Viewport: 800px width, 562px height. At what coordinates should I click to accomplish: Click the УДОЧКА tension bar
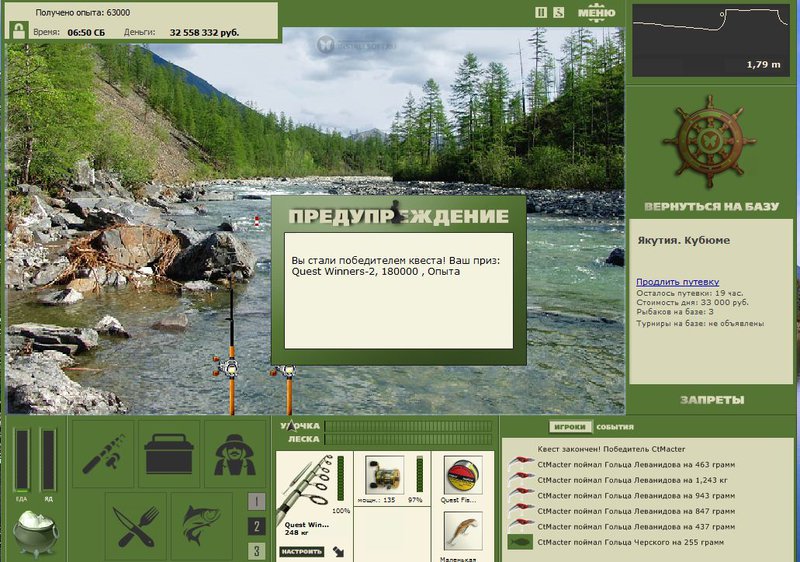click(409, 426)
